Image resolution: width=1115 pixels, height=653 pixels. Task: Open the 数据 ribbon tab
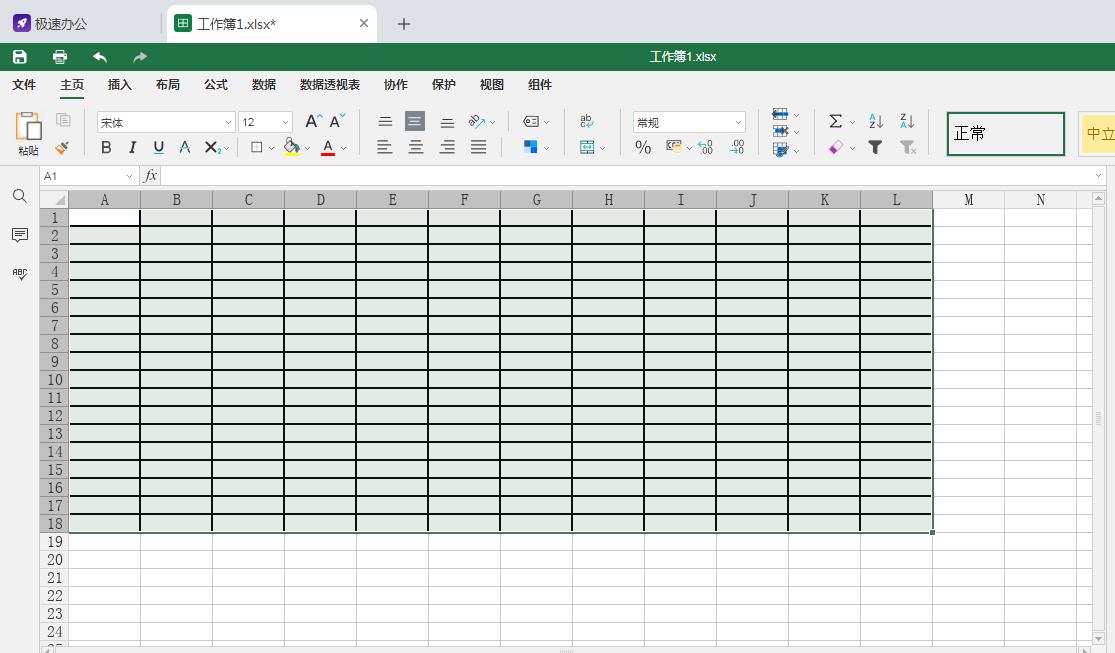[264, 85]
